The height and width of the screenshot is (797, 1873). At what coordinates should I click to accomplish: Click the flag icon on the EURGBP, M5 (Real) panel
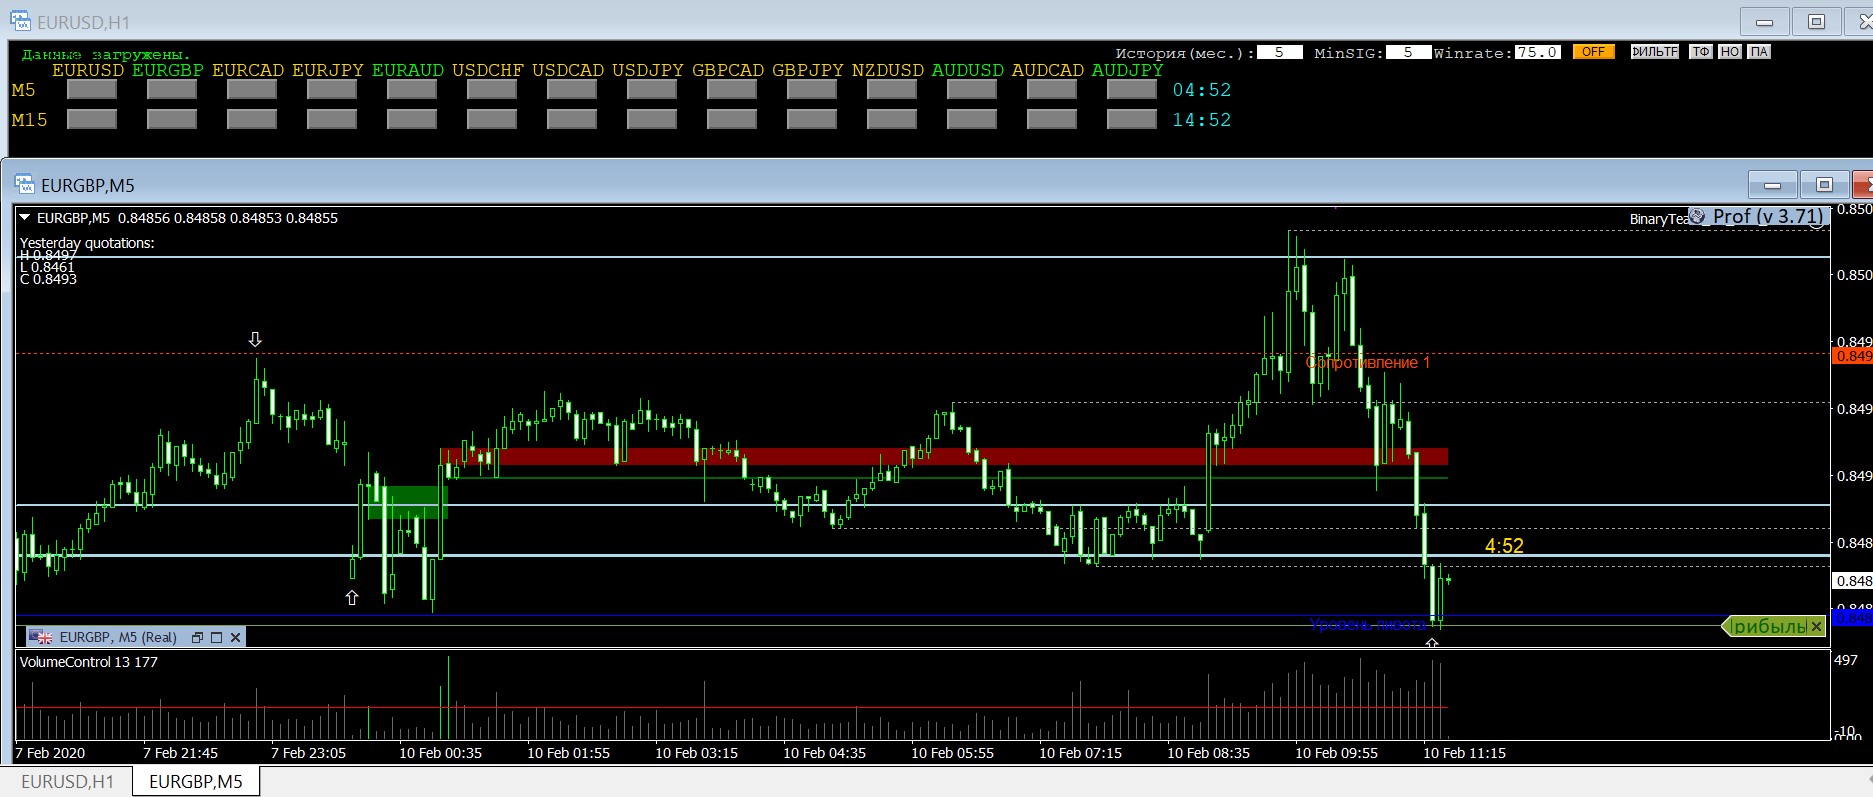41,637
